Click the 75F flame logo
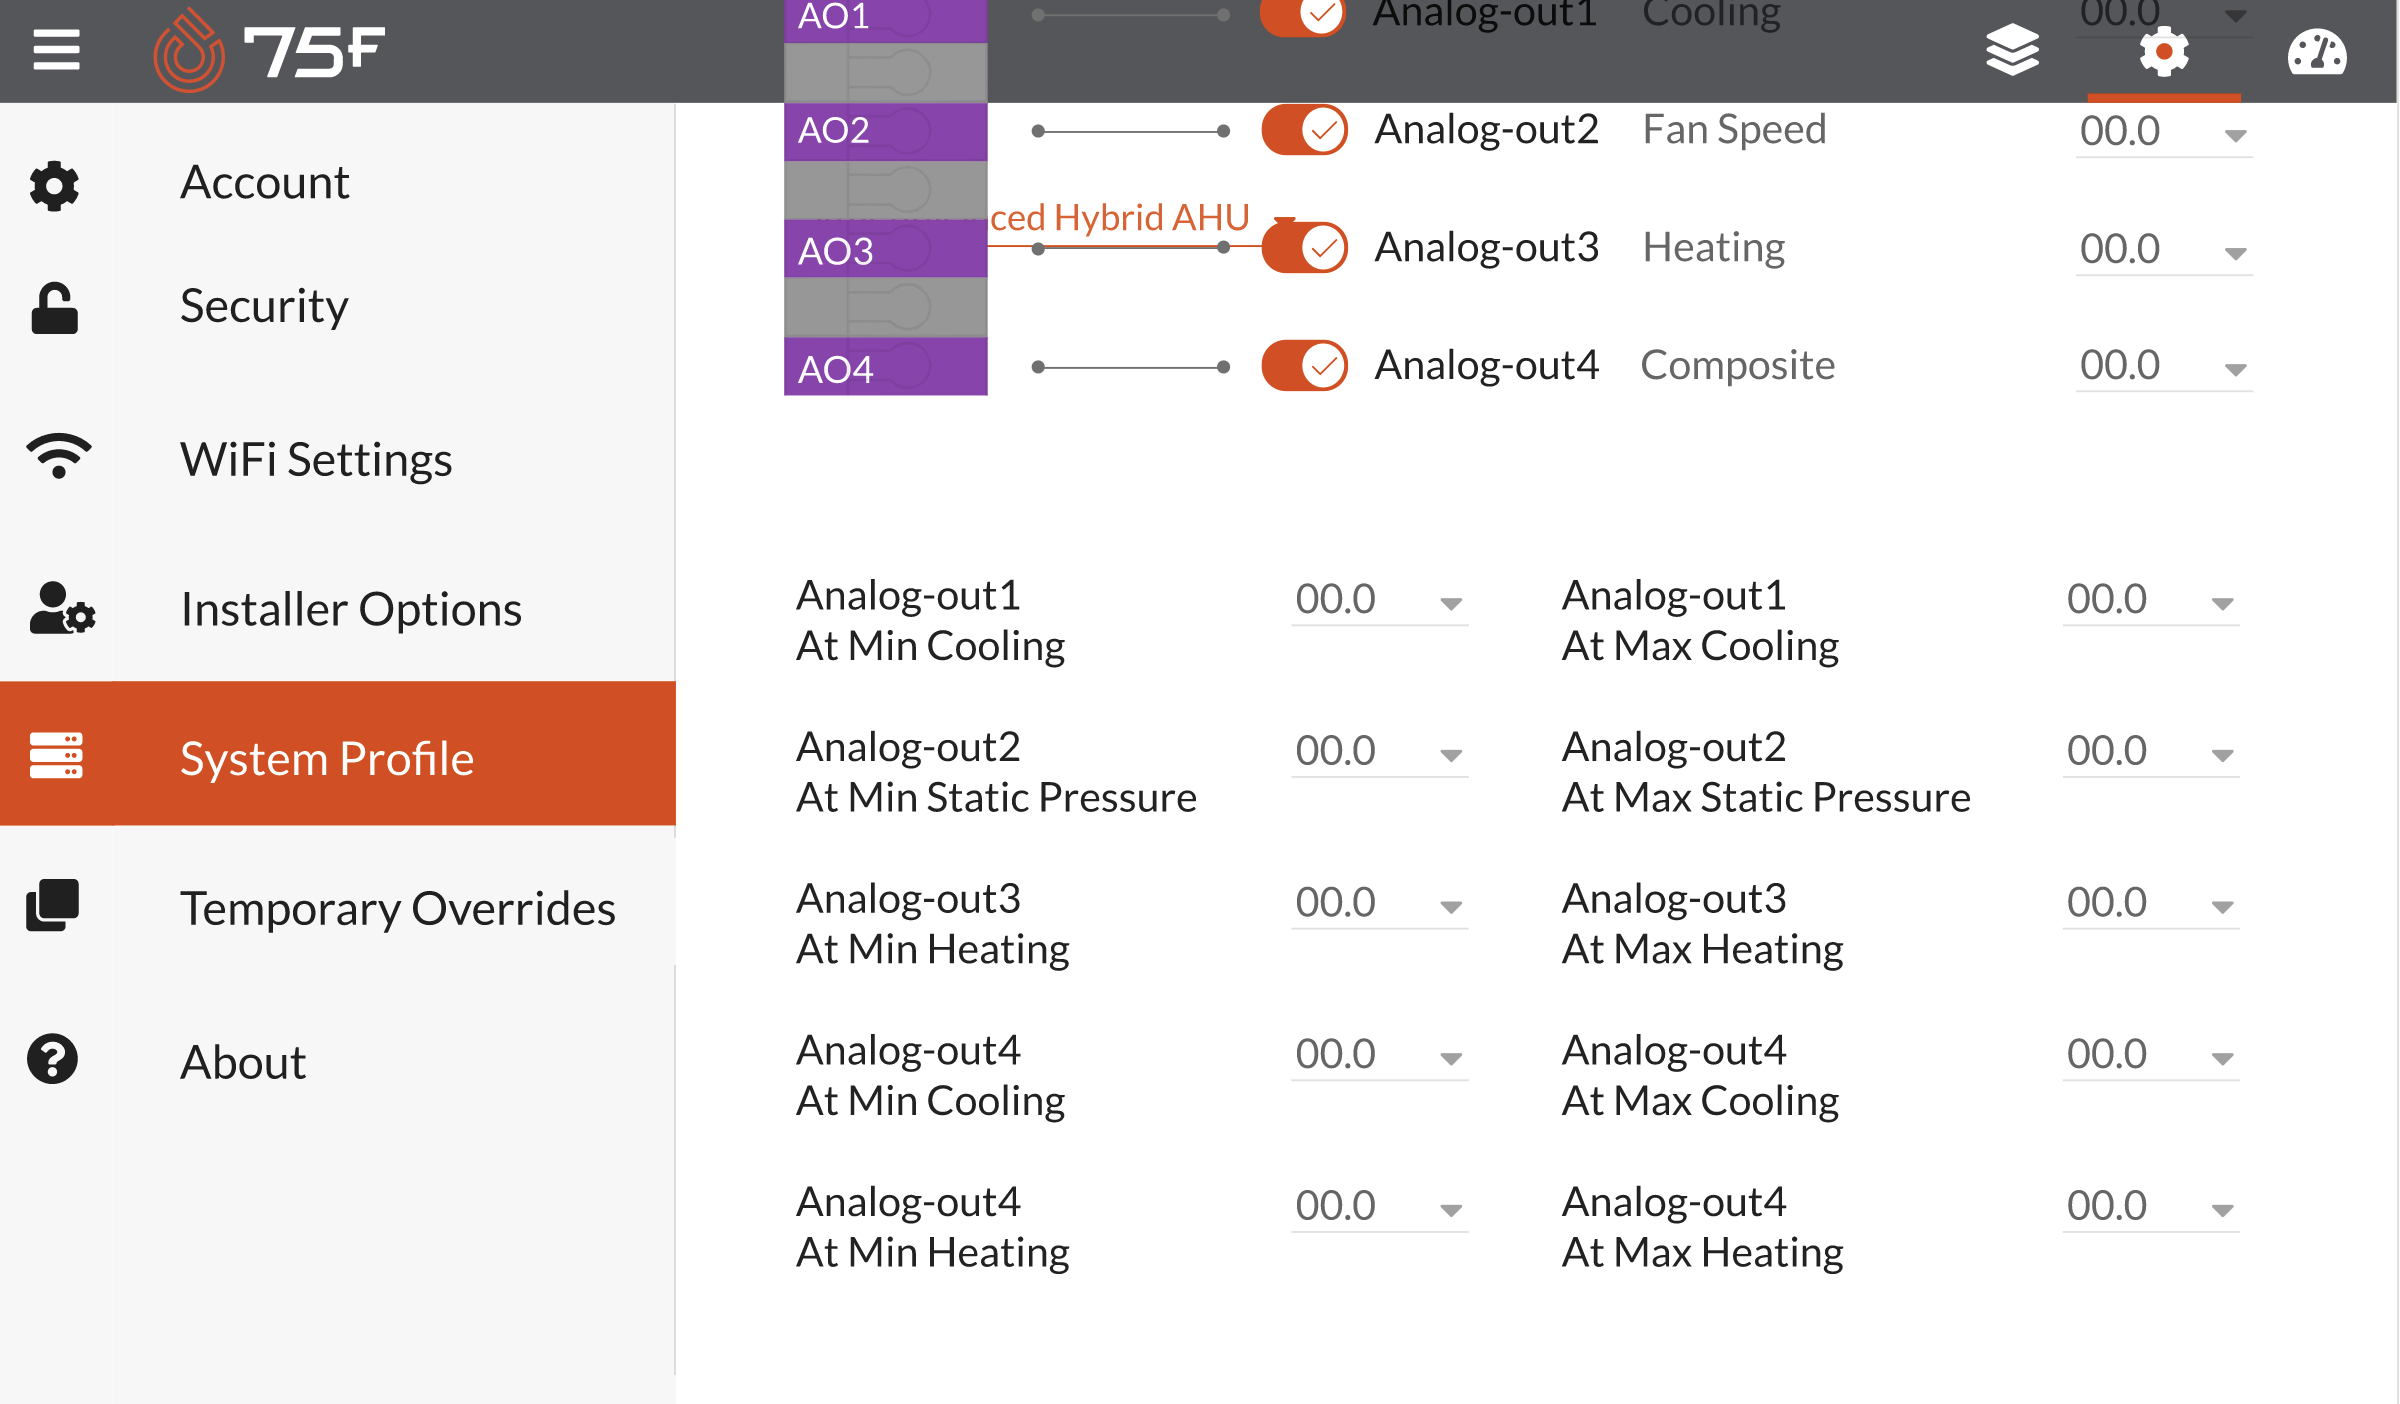Screen dimensions: 2400x1404 (x=188, y=51)
